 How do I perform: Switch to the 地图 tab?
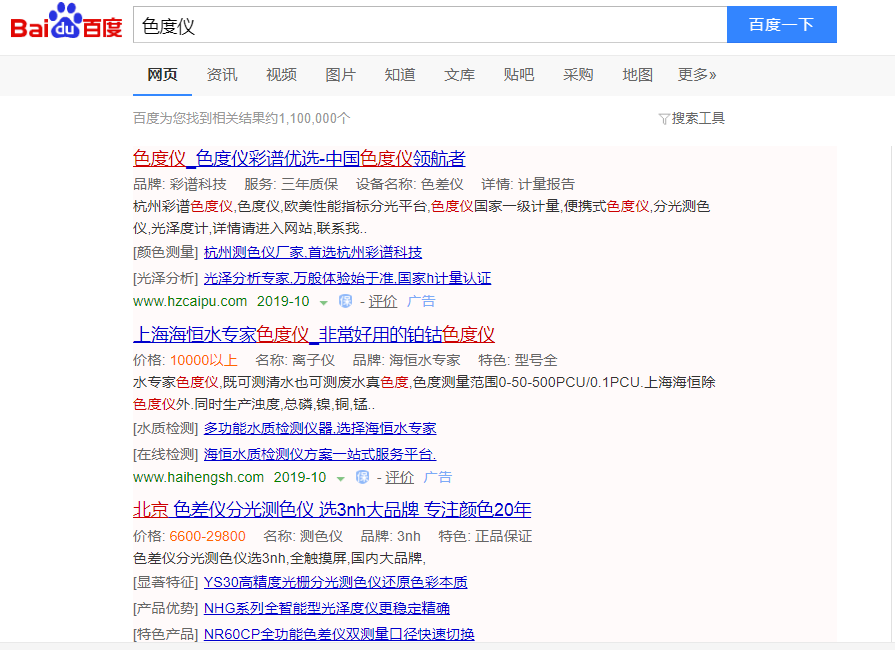tap(638, 75)
